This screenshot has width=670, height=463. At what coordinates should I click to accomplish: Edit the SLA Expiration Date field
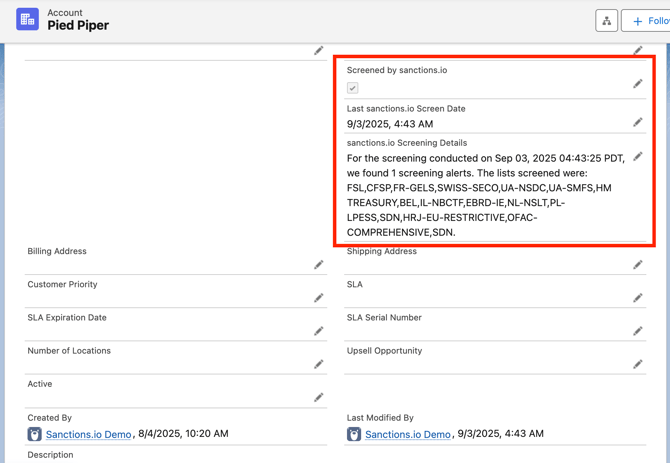pos(318,331)
